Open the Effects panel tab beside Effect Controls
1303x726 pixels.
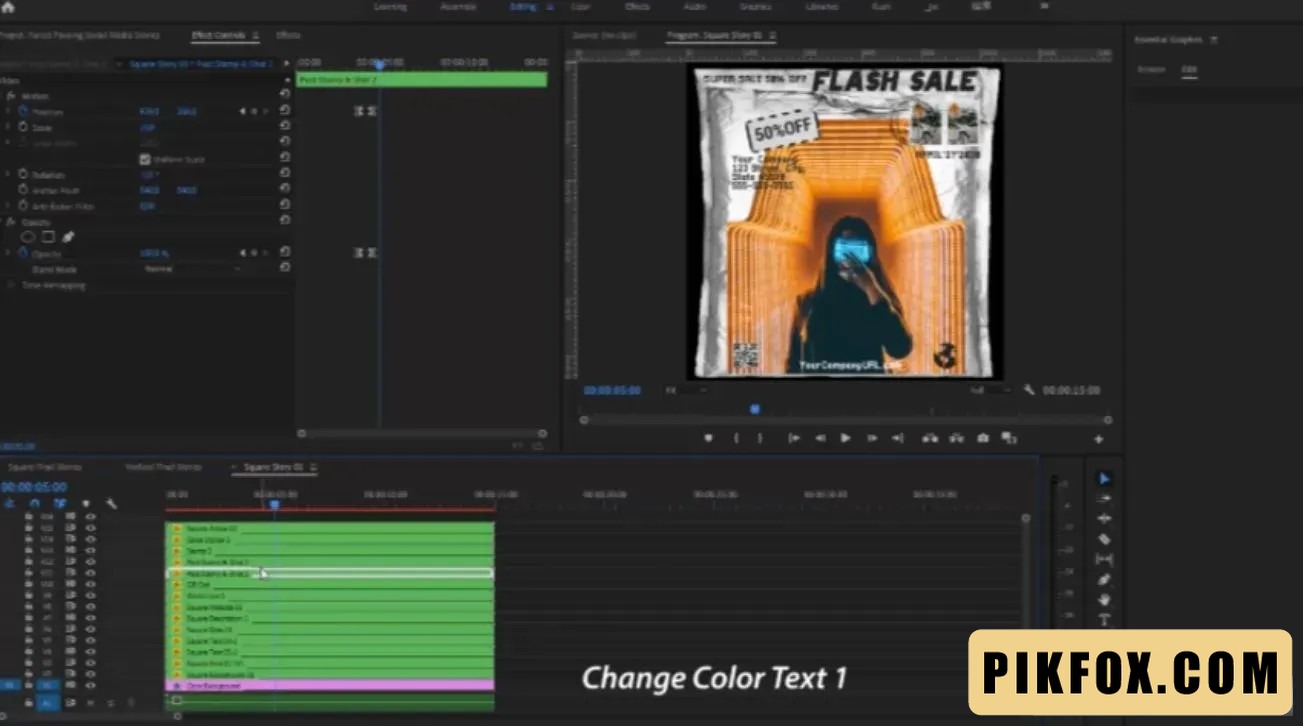click(x=288, y=35)
